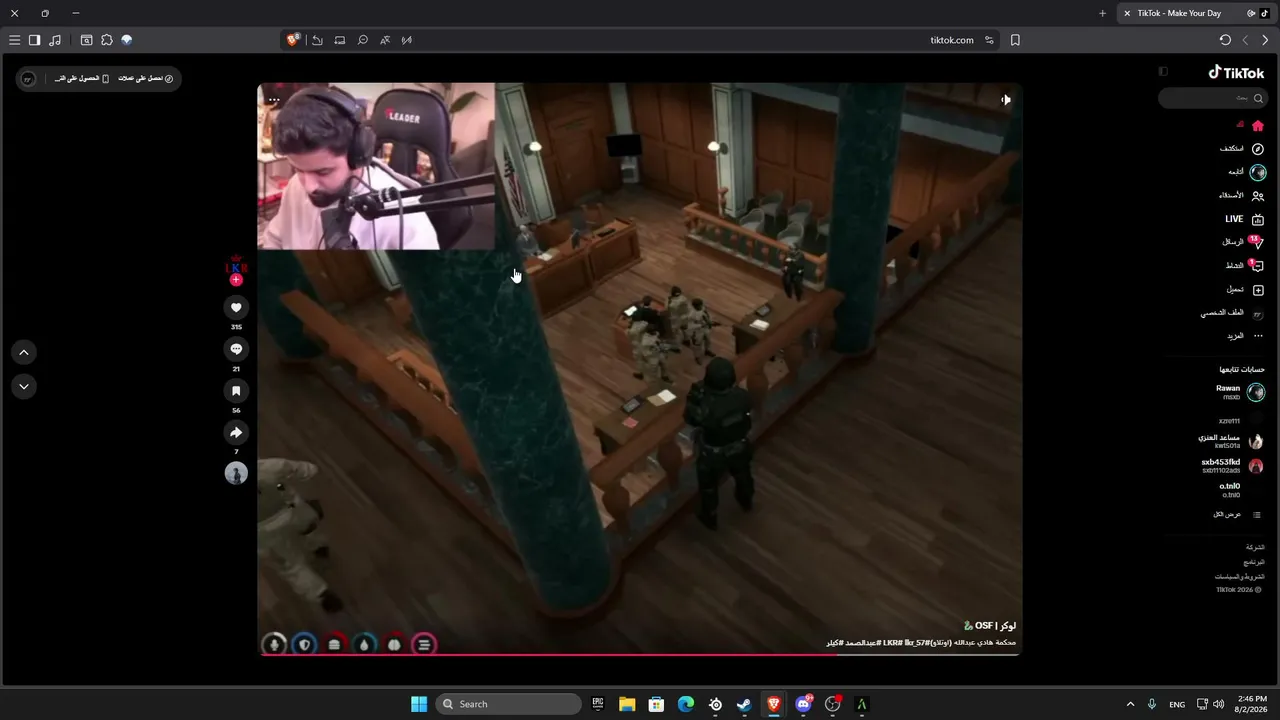Open the browser extensions puzzle icon
Screen dimensions: 1280x720
[x=107, y=40]
